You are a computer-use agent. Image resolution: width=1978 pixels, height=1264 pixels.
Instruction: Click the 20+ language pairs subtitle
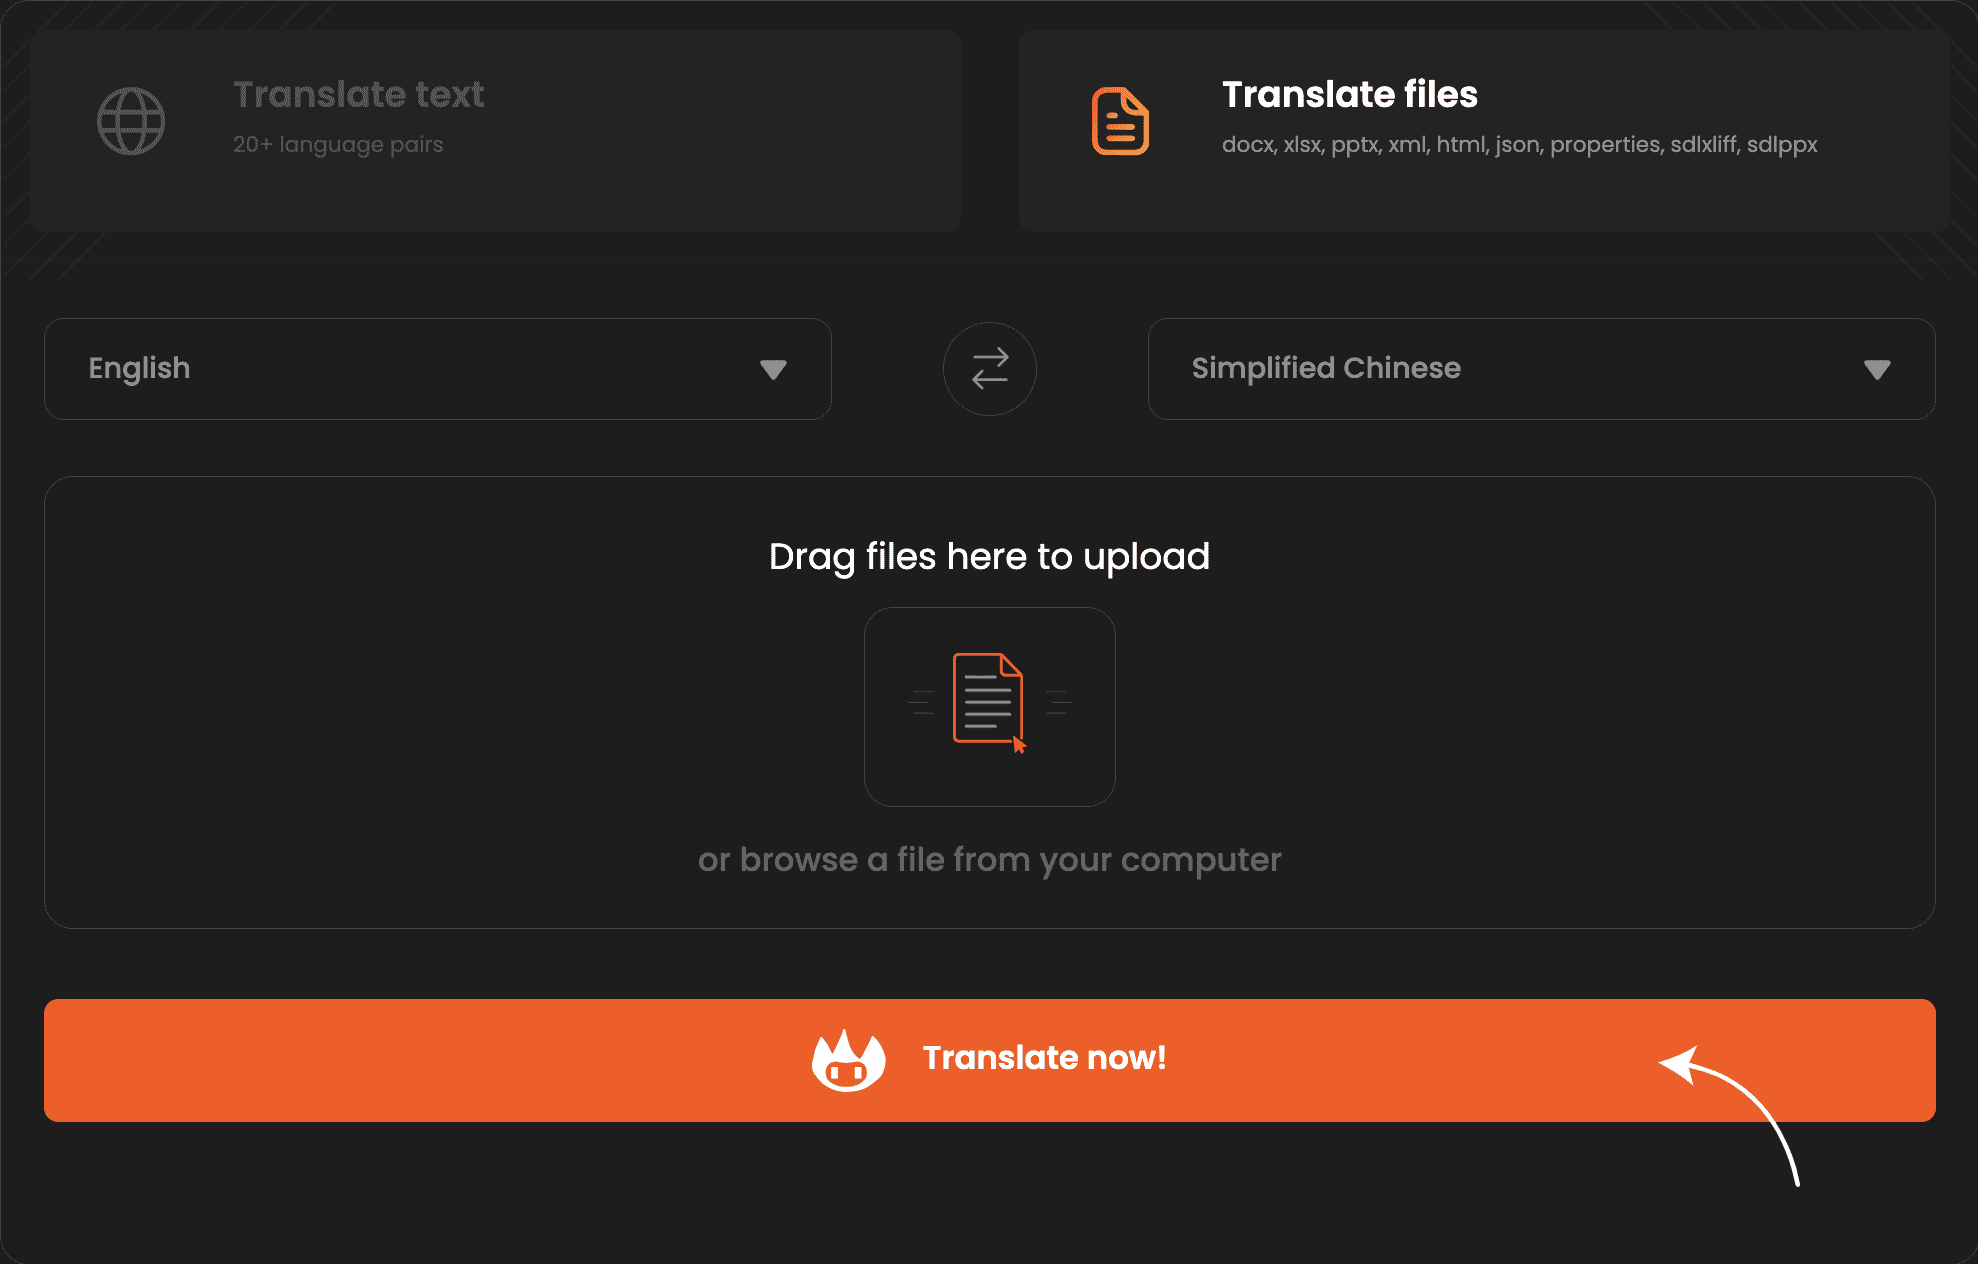pyautogui.click(x=338, y=145)
